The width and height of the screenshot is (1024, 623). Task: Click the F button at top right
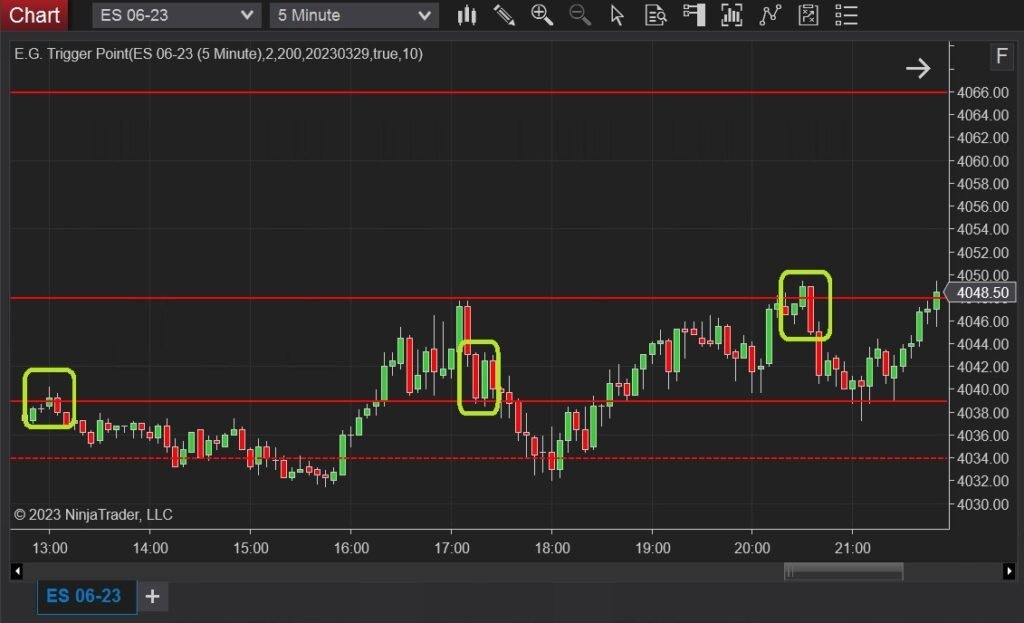[x=1001, y=56]
